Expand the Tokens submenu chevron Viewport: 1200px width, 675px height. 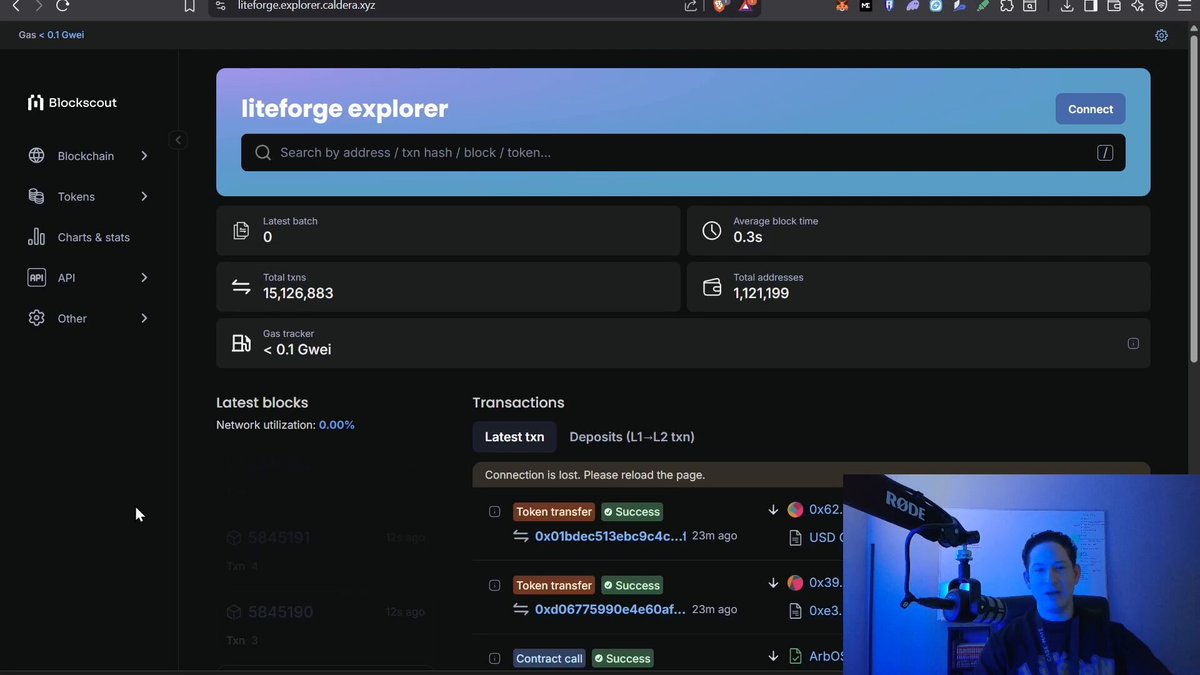[144, 197]
